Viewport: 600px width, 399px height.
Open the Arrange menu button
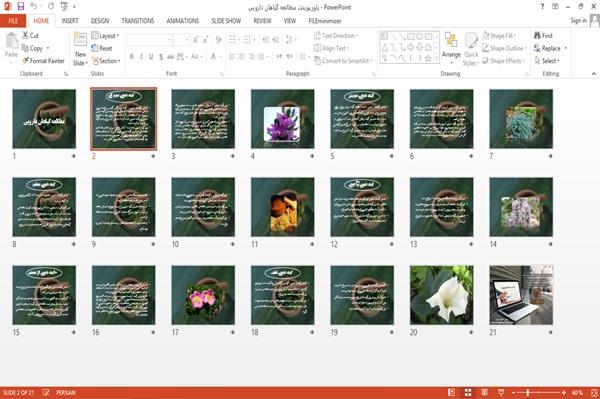pos(451,49)
